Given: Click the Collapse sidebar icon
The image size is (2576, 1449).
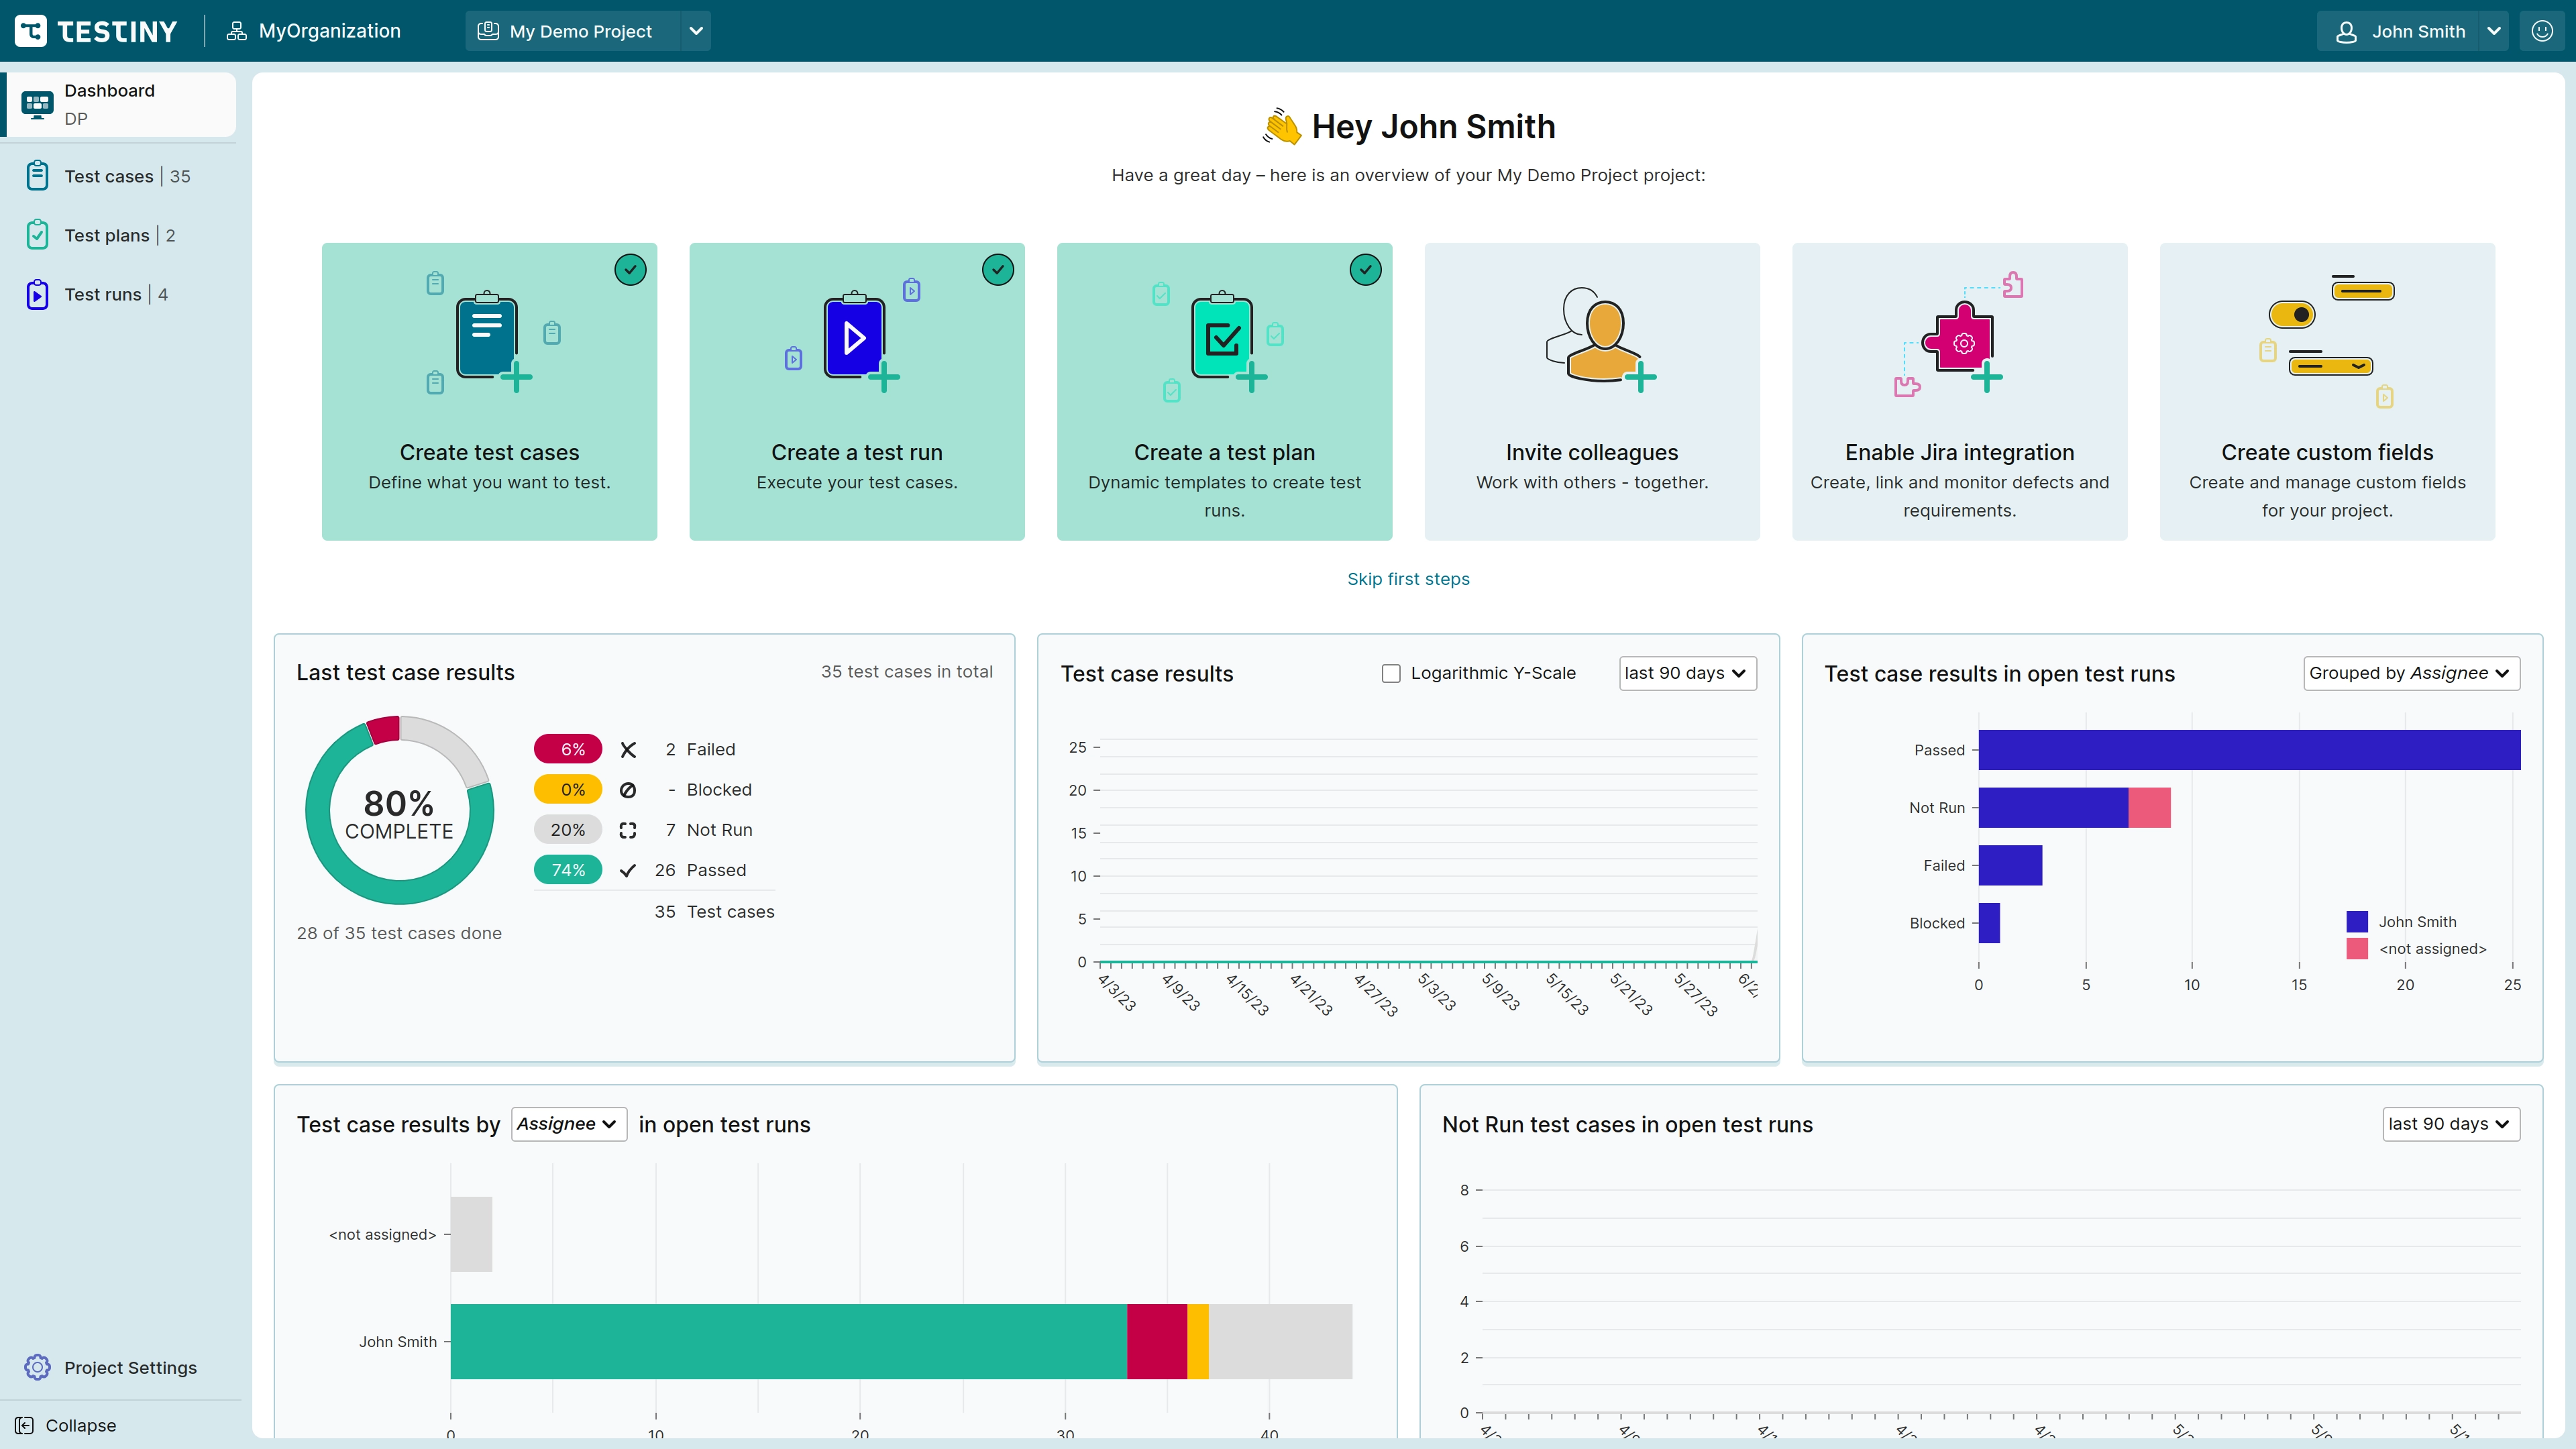Looking at the screenshot, I should point(25,1425).
